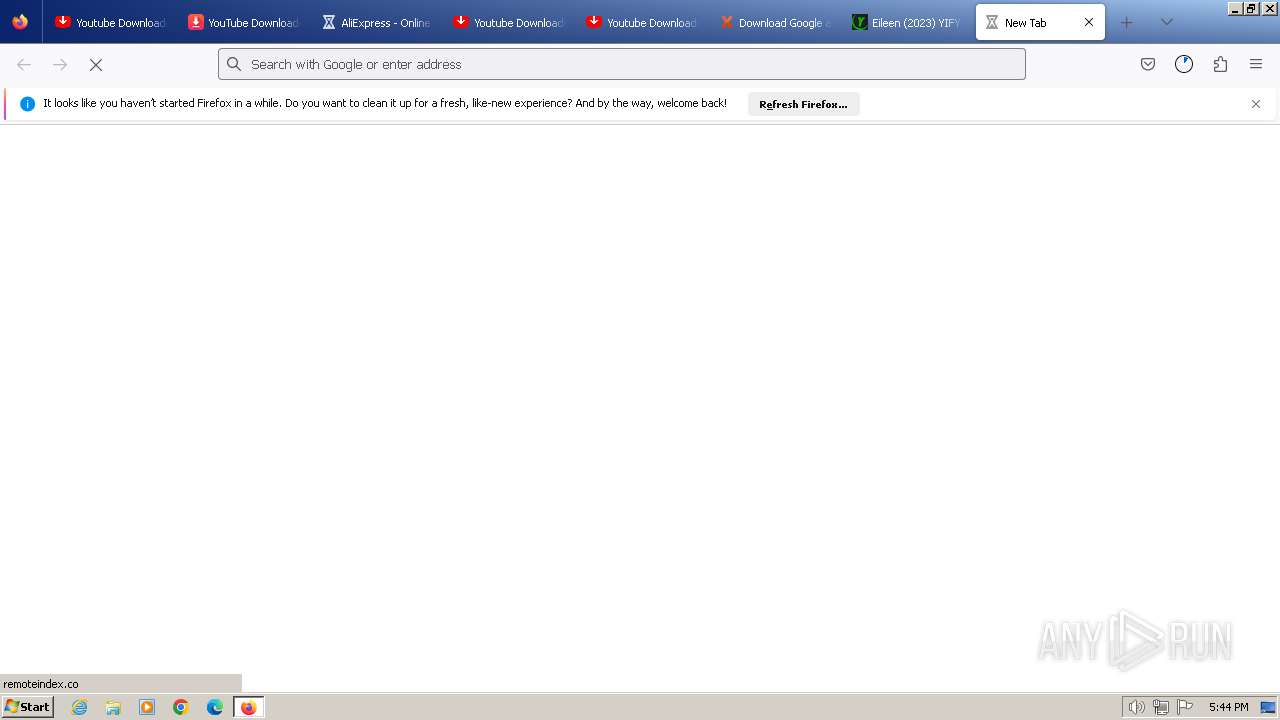Screen dimensions: 1280x720
Task: Go back to previous page
Action: coord(24,64)
